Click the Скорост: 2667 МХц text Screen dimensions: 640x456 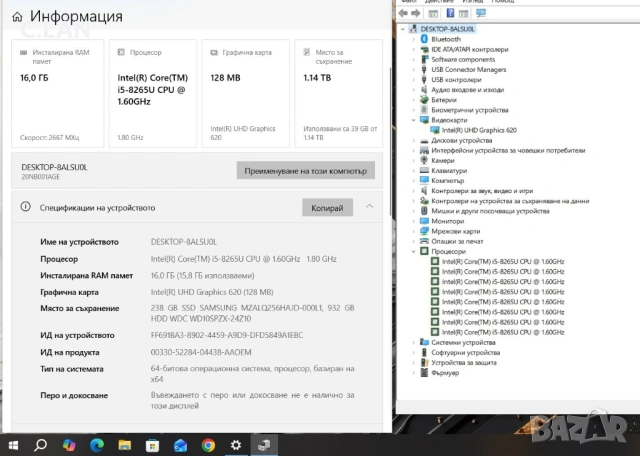tap(49, 138)
